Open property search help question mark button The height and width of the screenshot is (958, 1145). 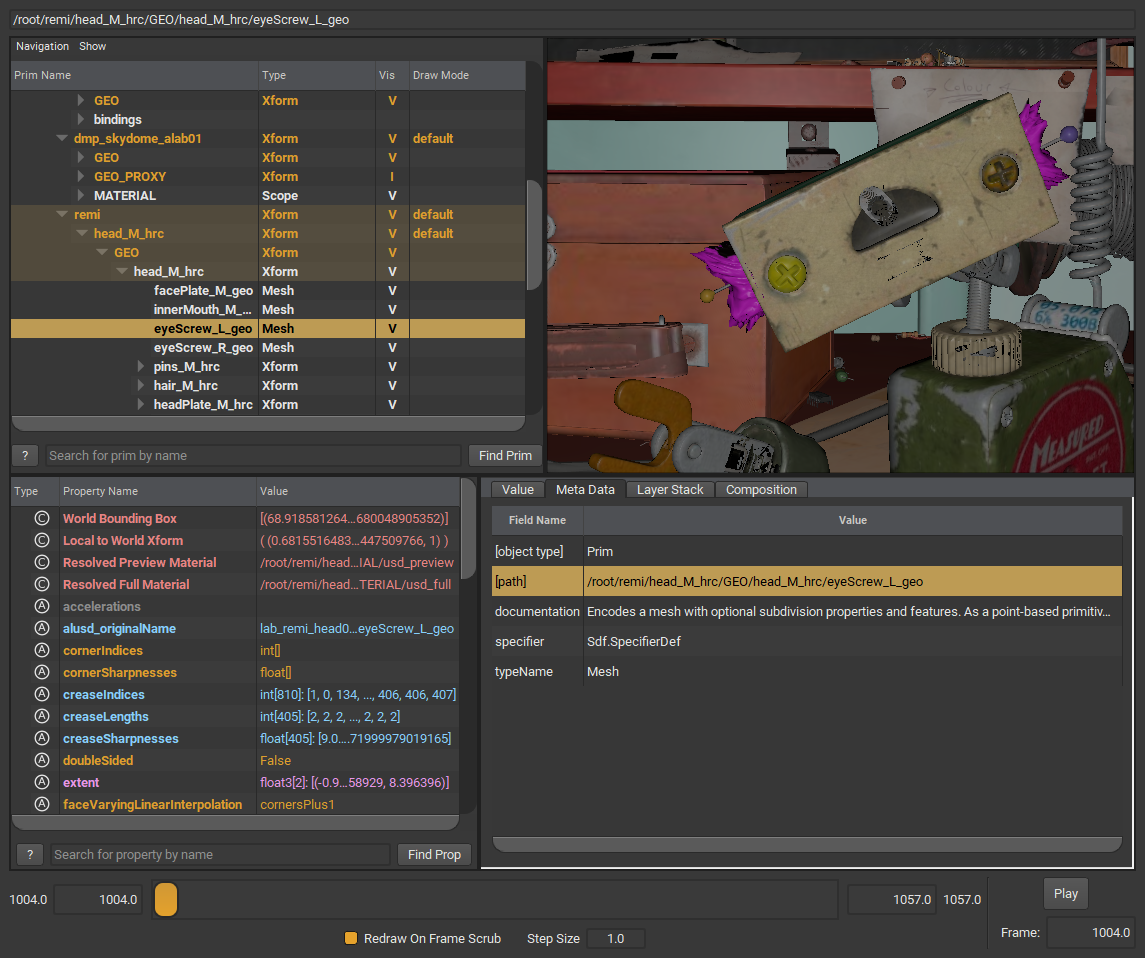[x=30, y=854]
